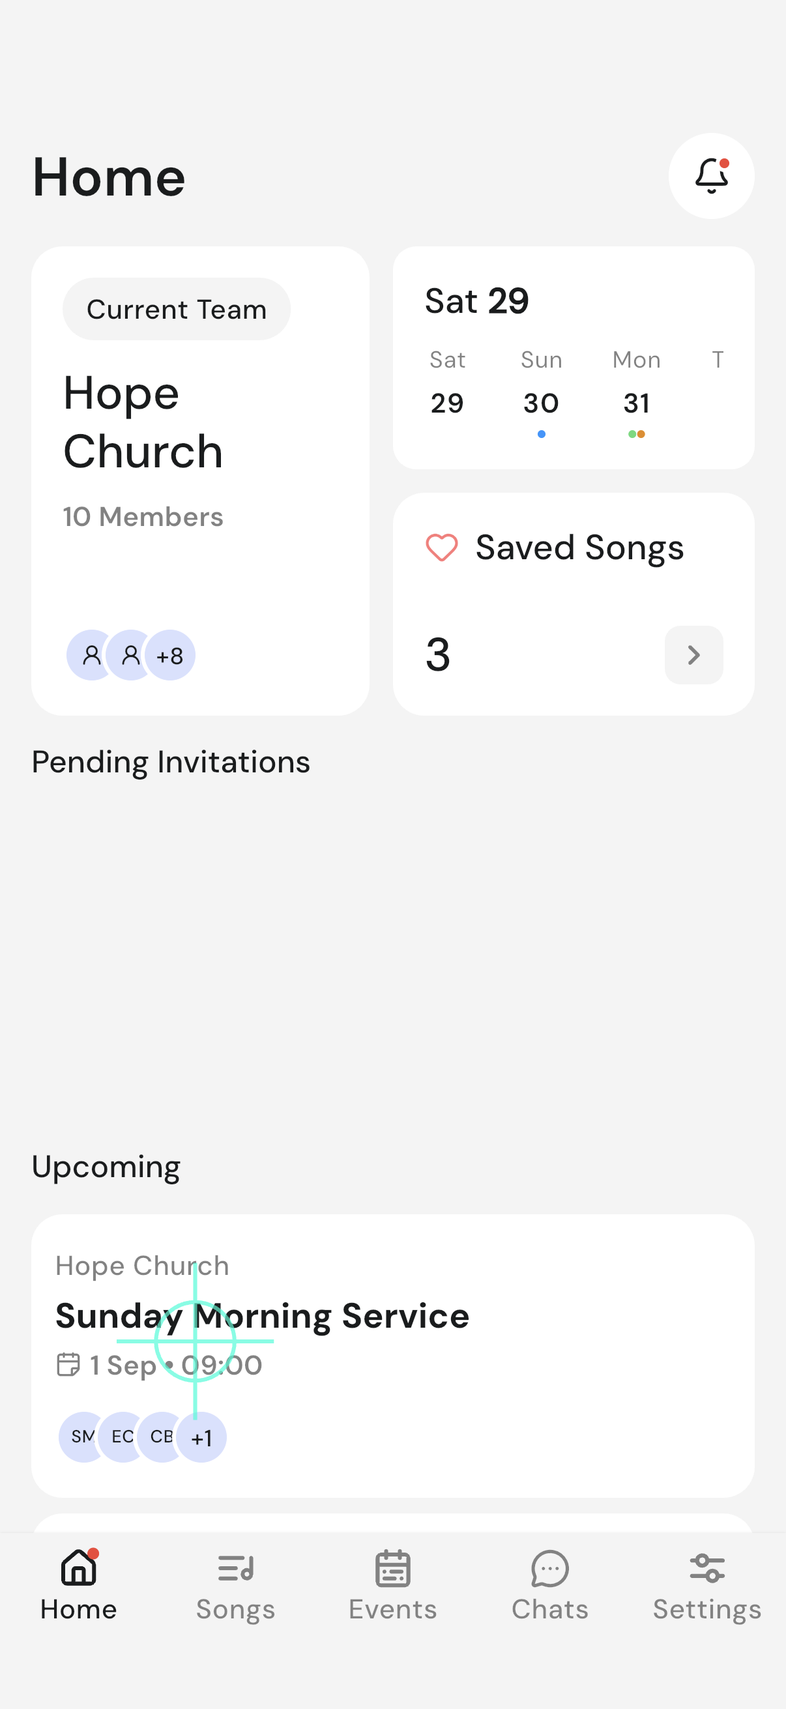Tap the Home tab icon
This screenshot has width=786, height=1709.
pyautogui.click(x=79, y=1568)
